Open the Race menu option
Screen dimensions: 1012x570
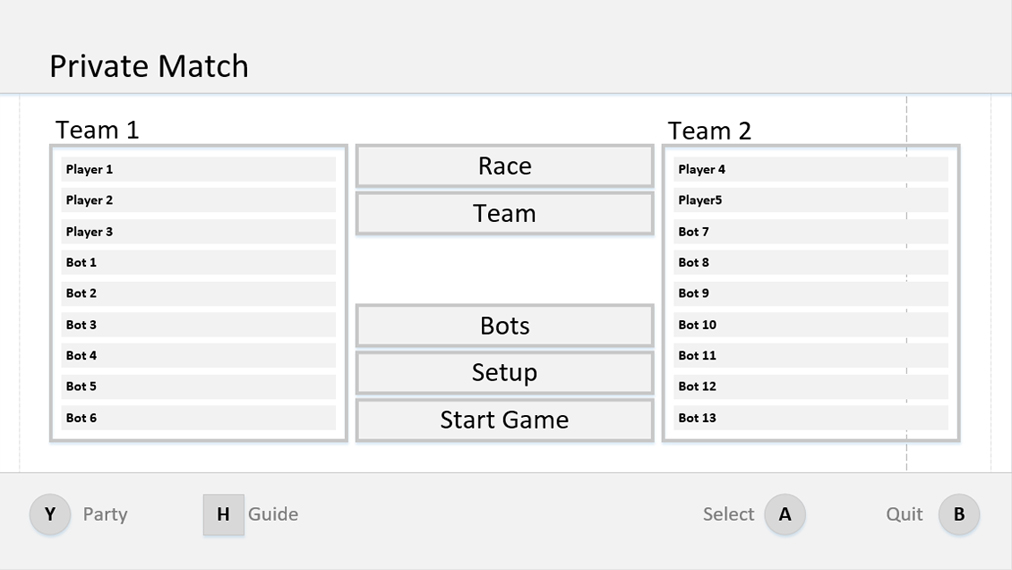pyautogui.click(x=504, y=166)
